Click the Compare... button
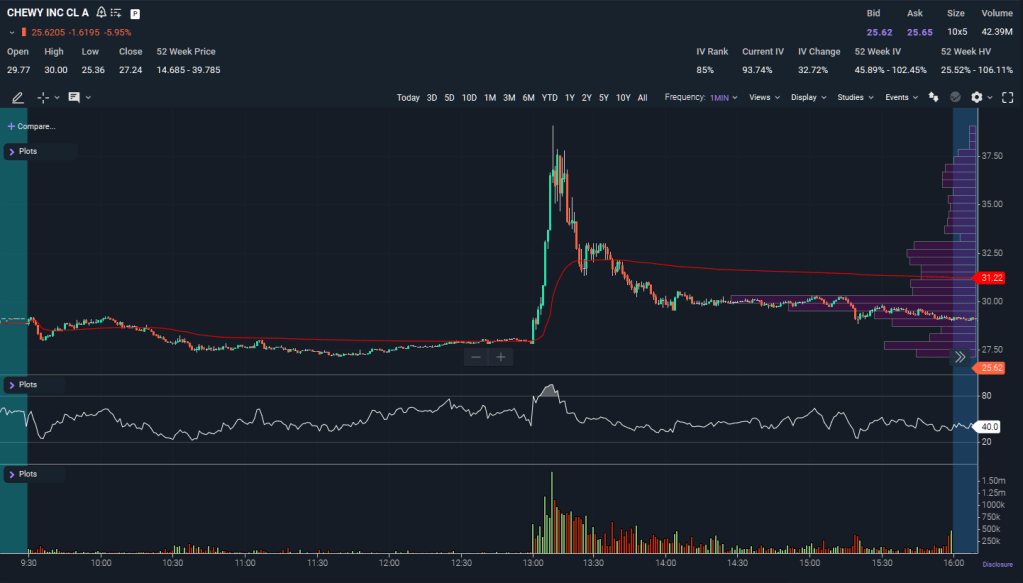This screenshot has width=1023, height=583. click(31, 127)
